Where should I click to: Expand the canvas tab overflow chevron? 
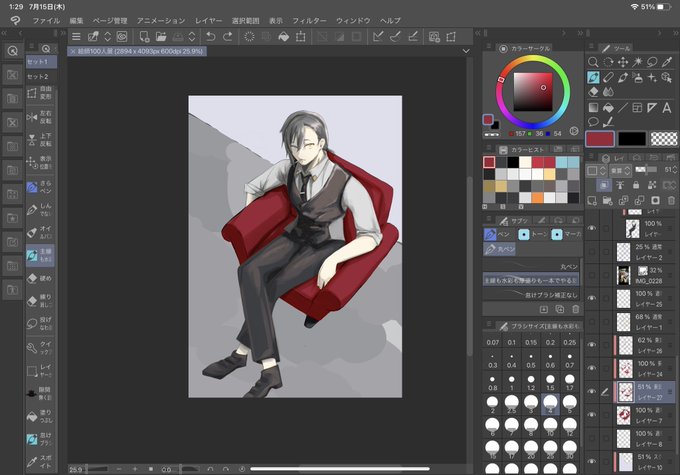tap(466, 51)
